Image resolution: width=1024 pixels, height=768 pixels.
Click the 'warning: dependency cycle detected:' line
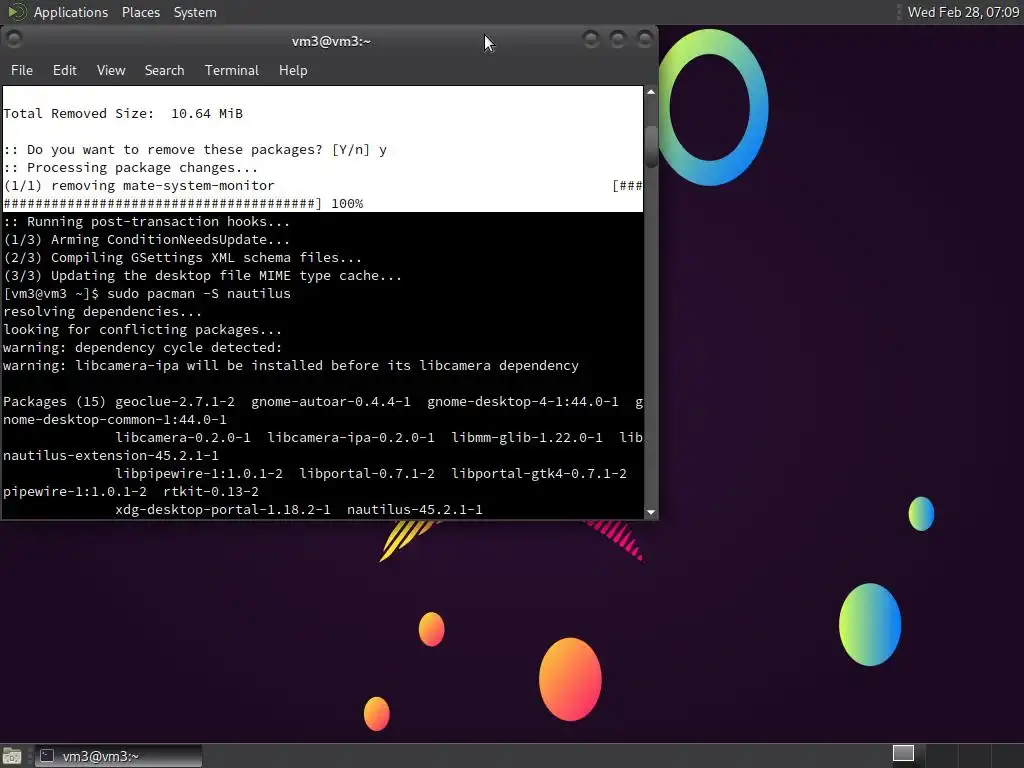142,347
